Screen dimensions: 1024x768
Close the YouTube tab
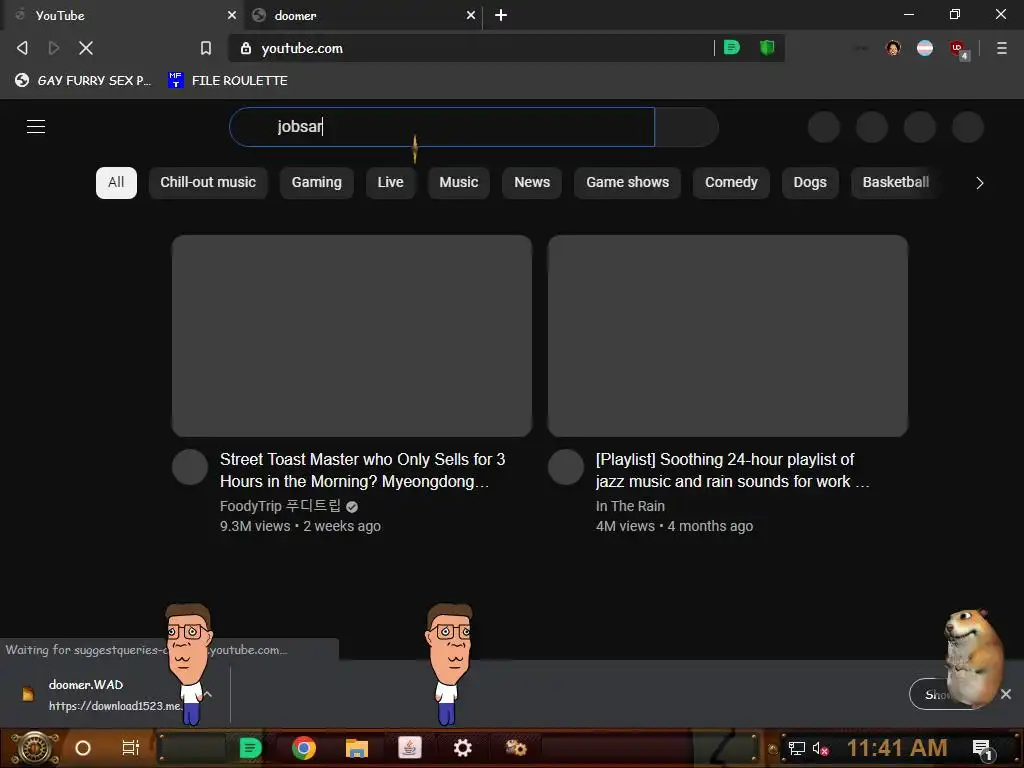click(x=232, y=15)
